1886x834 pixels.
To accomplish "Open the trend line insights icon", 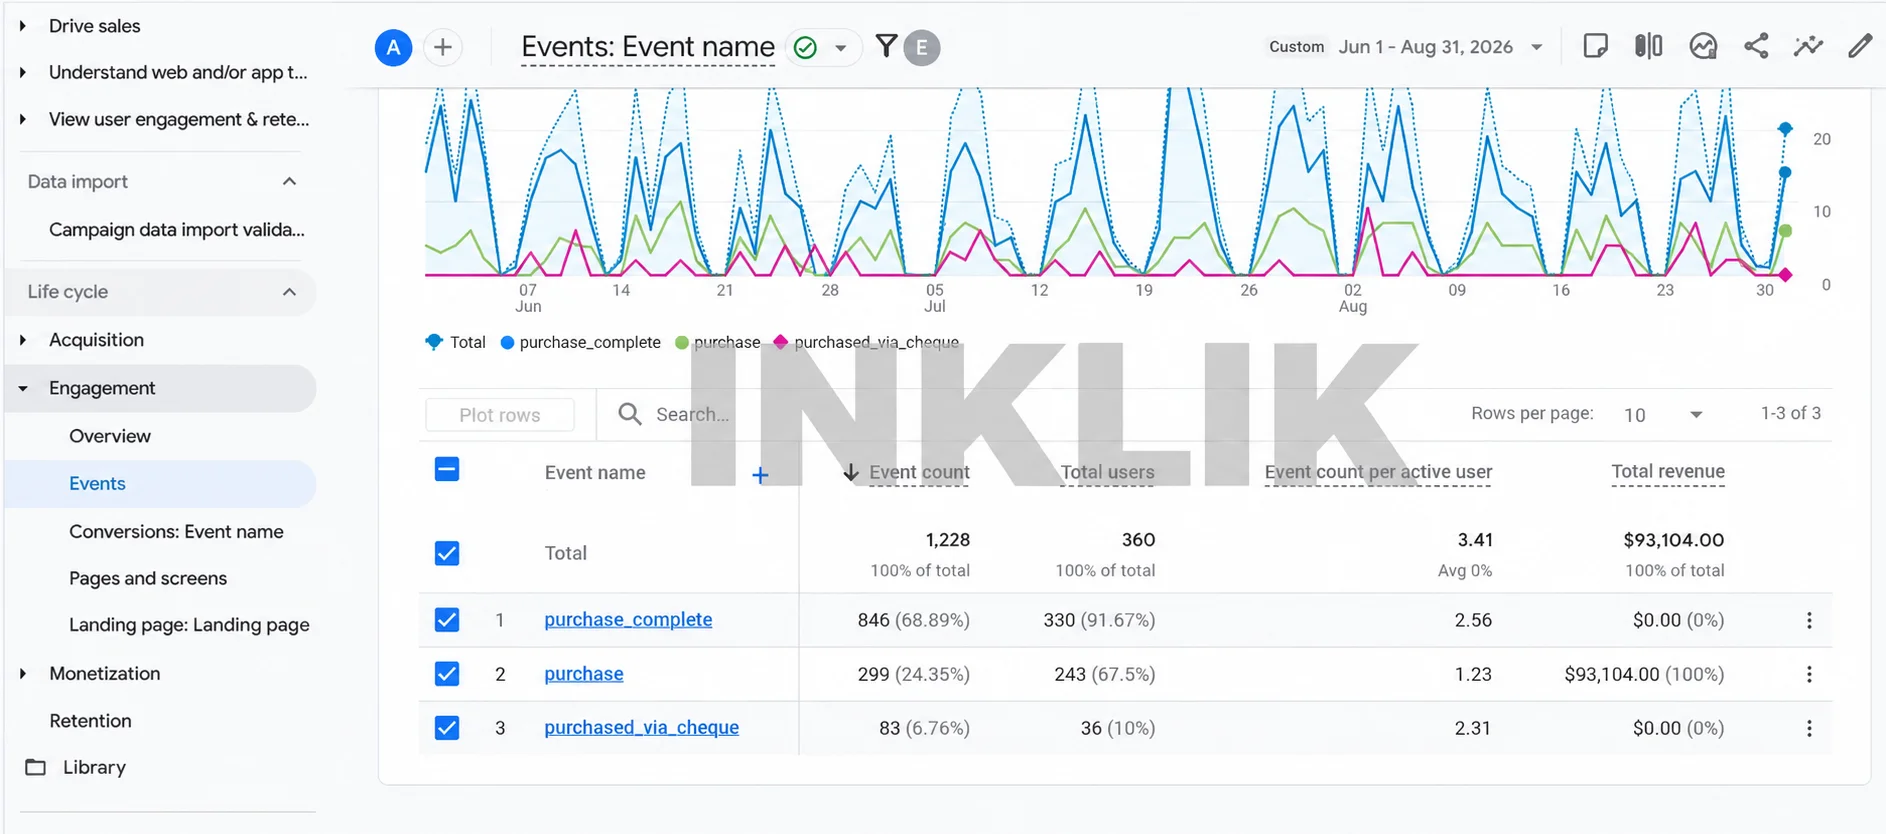I will pyautogui.click(x=1808, y=46).
